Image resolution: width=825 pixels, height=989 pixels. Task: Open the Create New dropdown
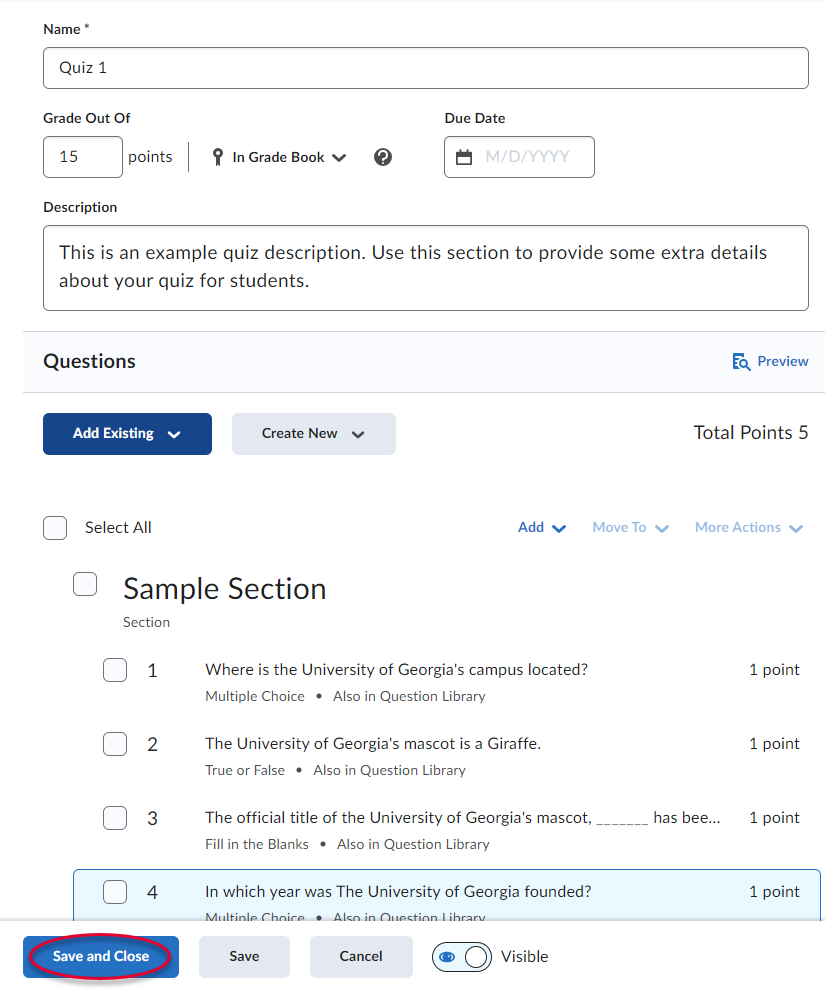313,434
